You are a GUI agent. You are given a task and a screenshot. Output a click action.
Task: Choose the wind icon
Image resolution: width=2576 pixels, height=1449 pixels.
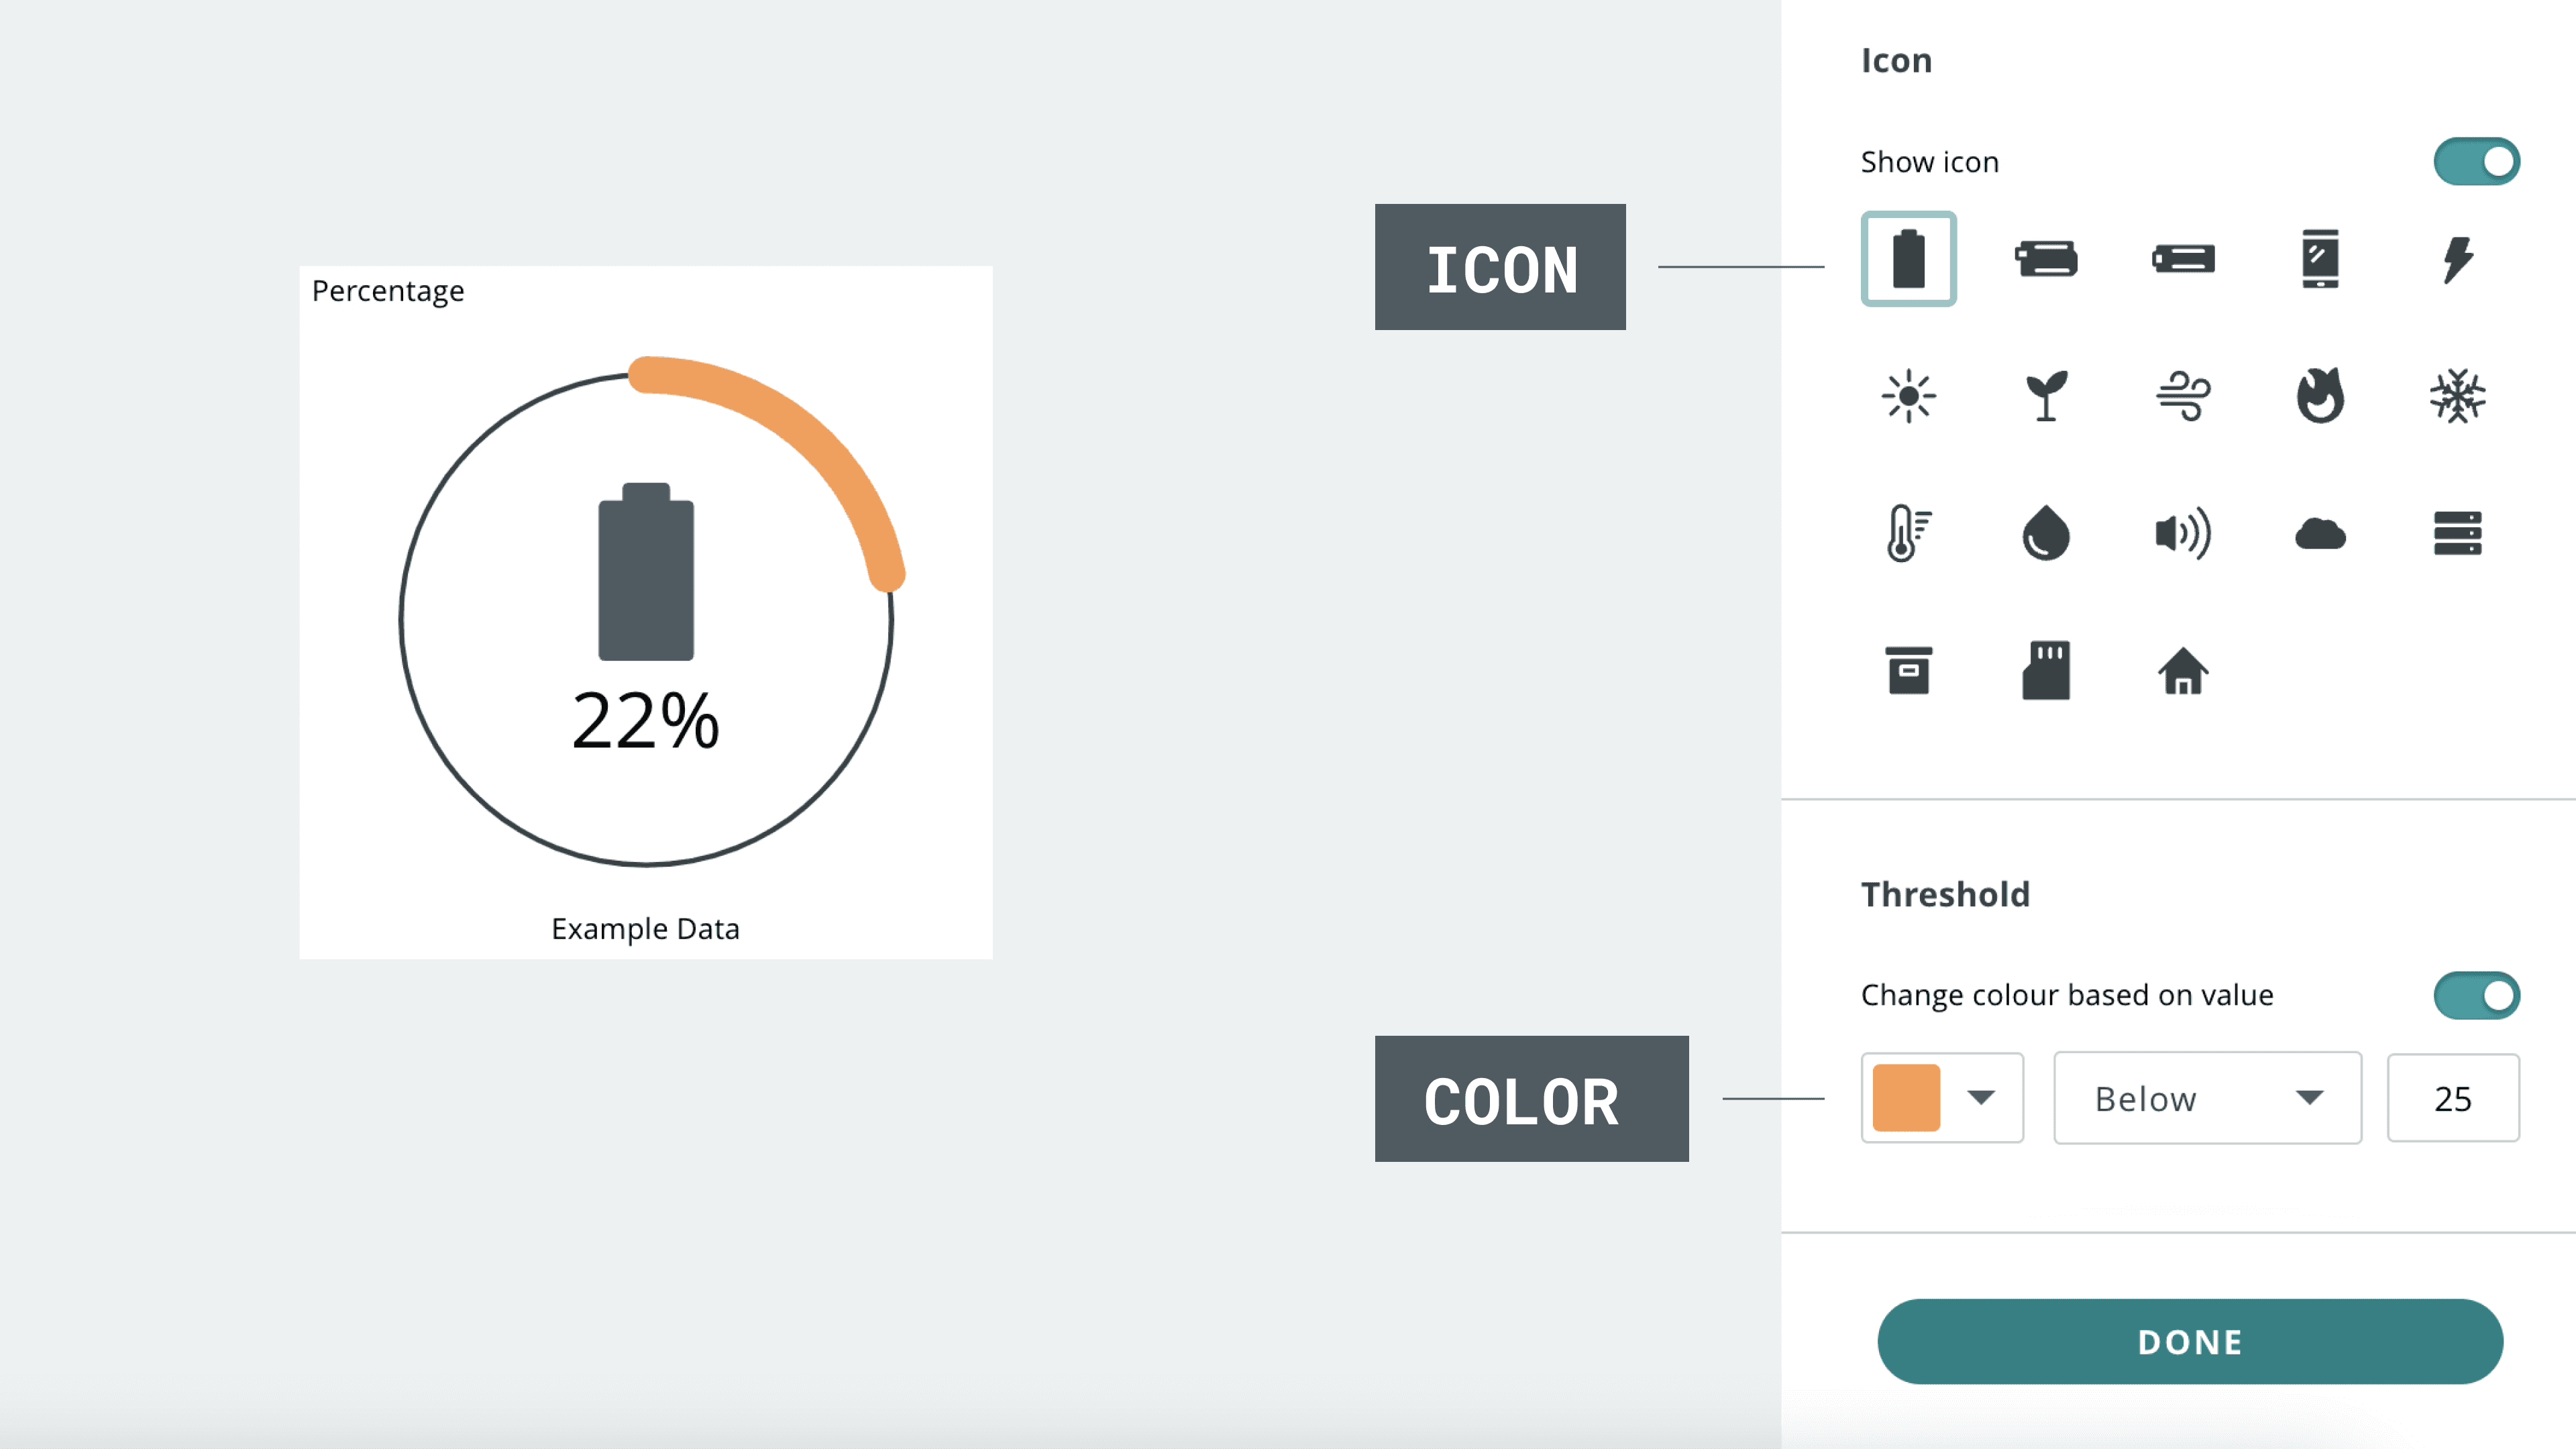click(2183, 396)
